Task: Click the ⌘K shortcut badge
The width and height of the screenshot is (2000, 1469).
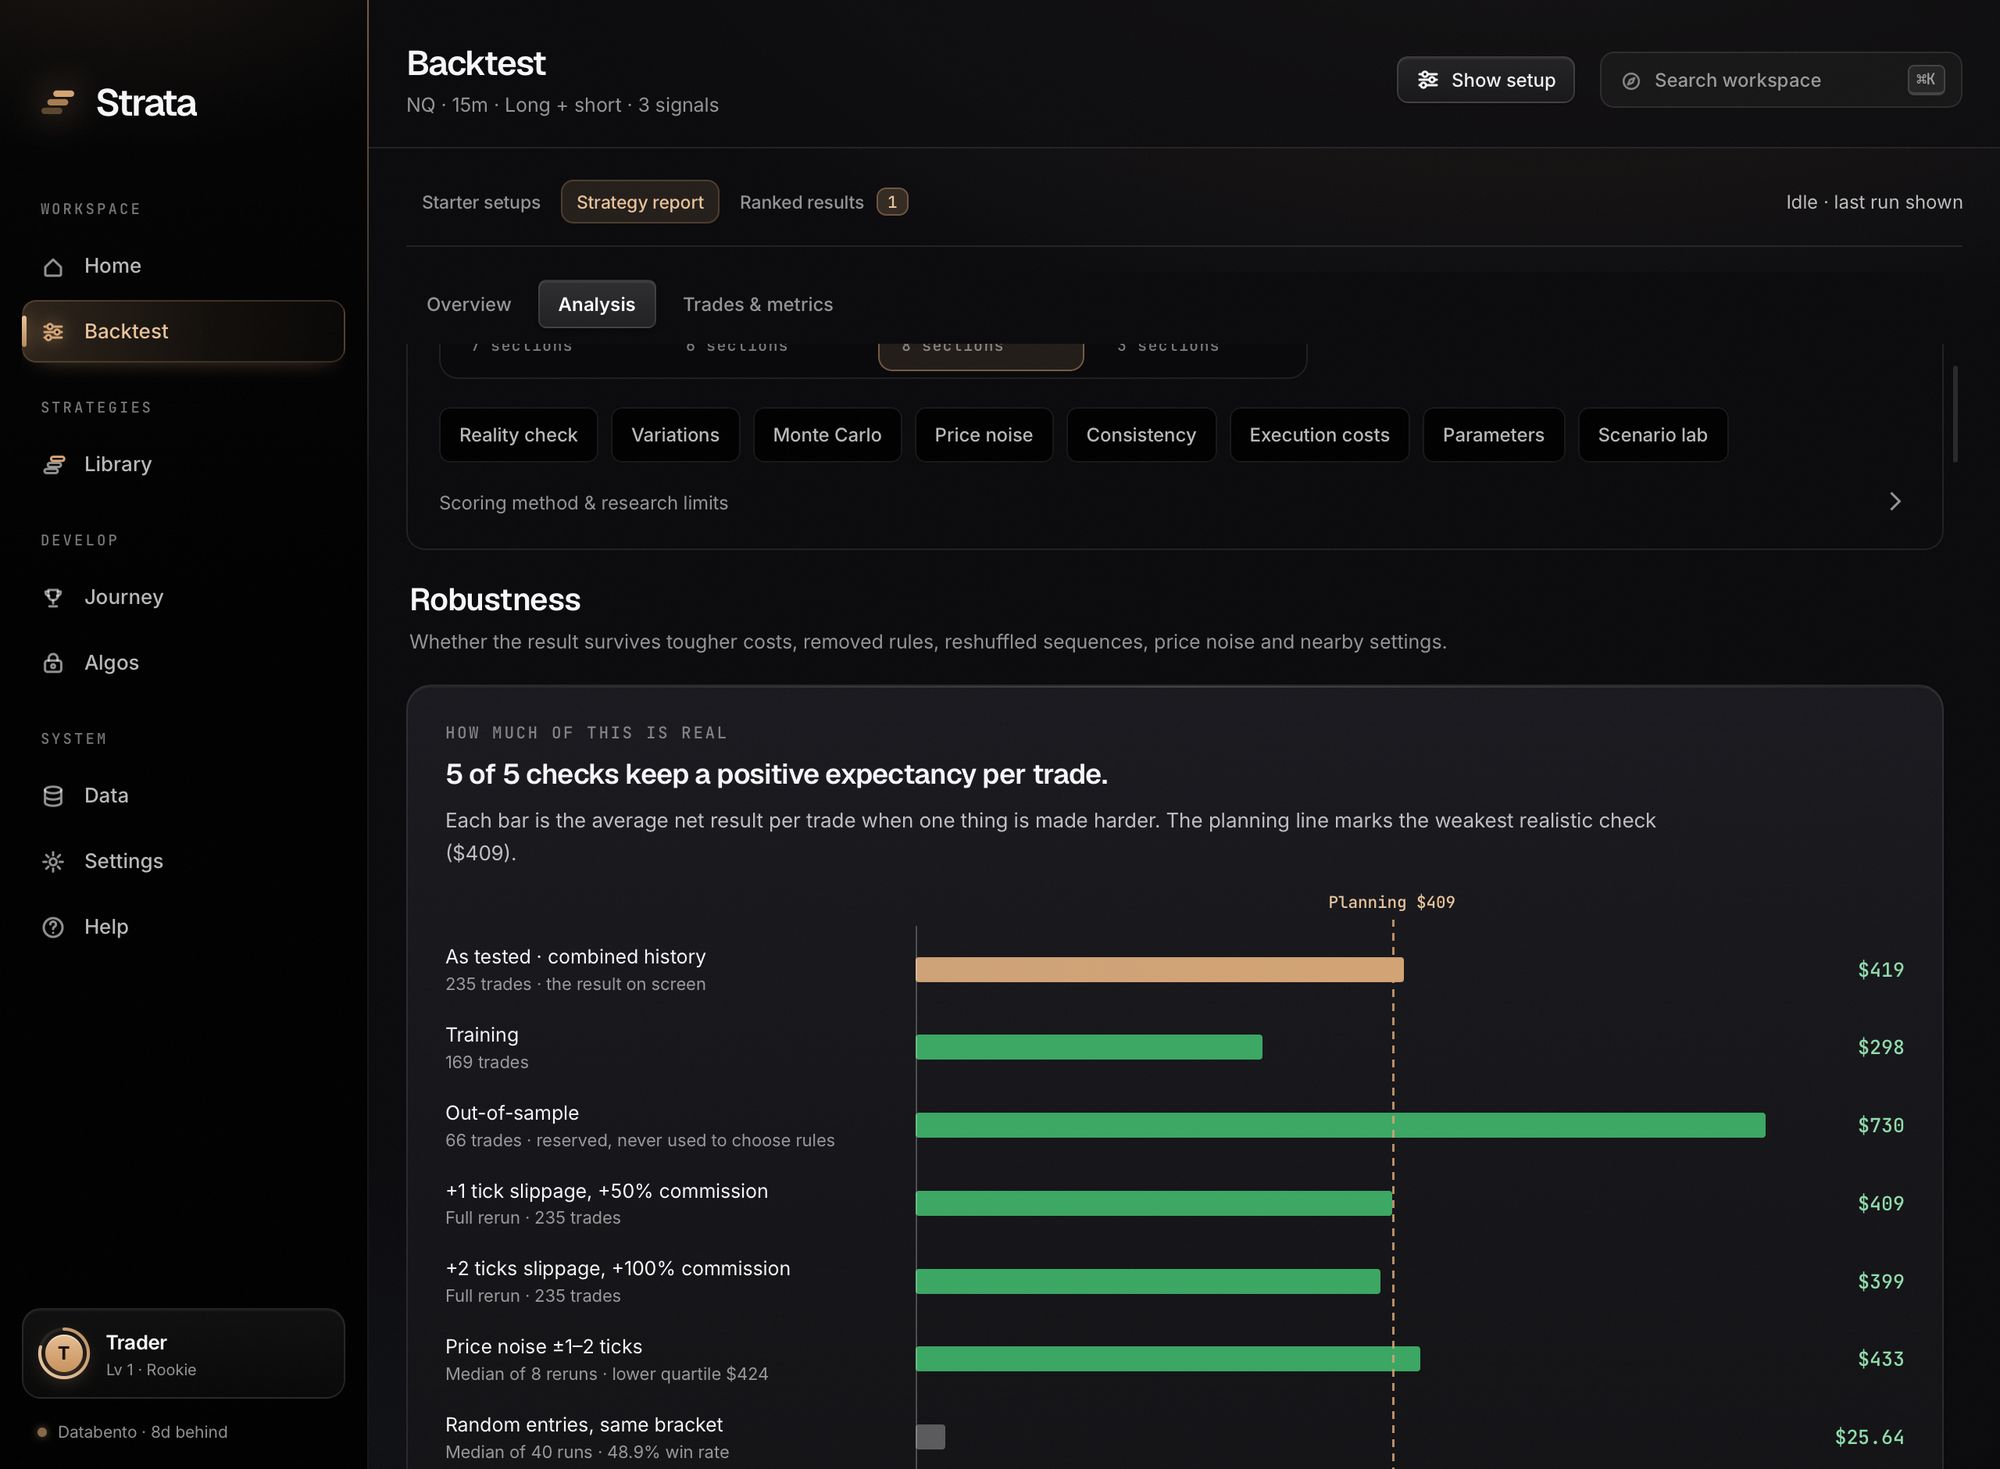Action: point(1926,80)
